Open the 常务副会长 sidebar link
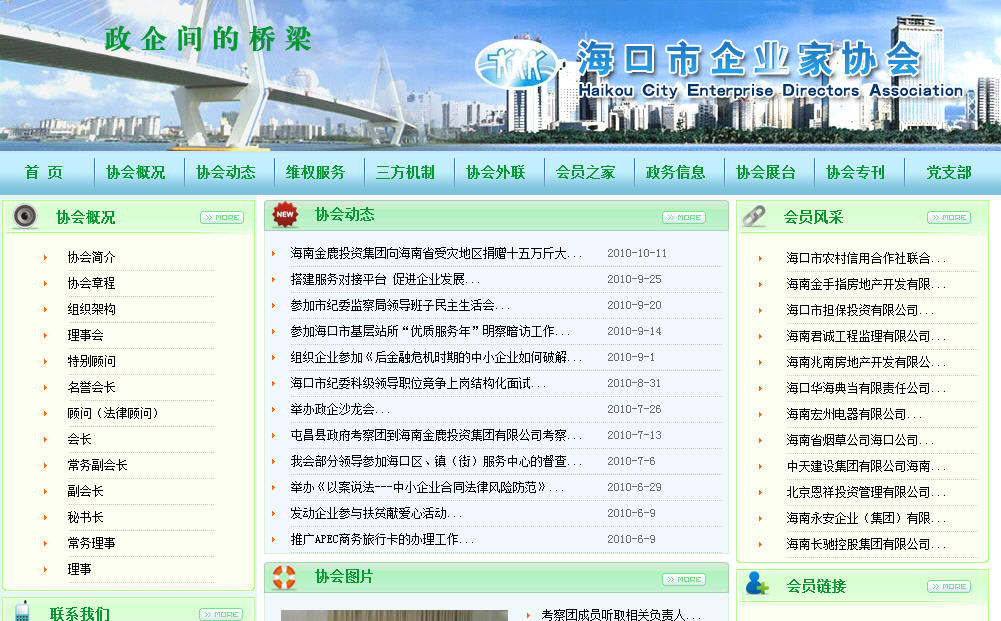The height and width of the screenshot is (621, 1001). coord(97,465)
